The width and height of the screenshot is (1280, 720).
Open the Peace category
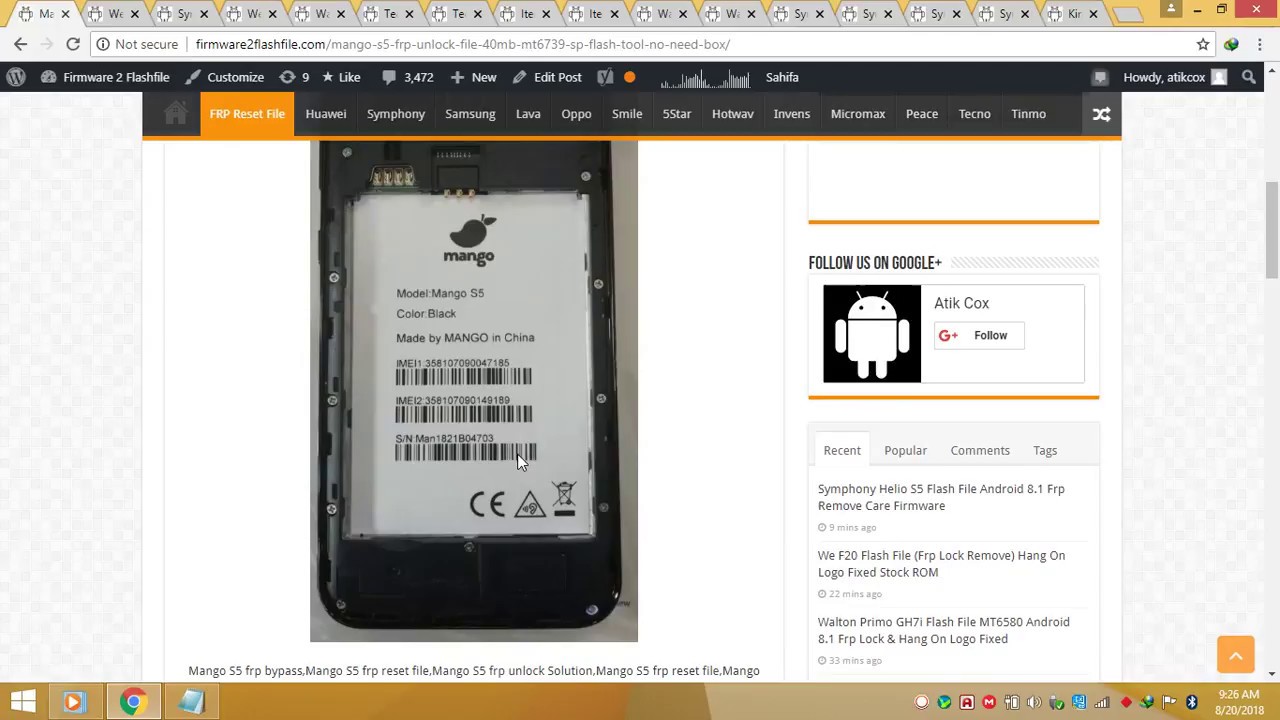922,114
